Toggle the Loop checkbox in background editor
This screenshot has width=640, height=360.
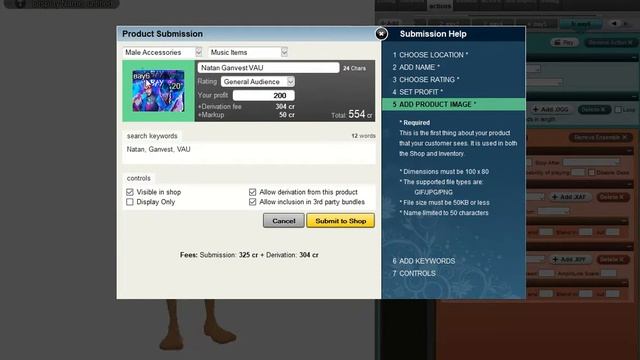(618, 109)
